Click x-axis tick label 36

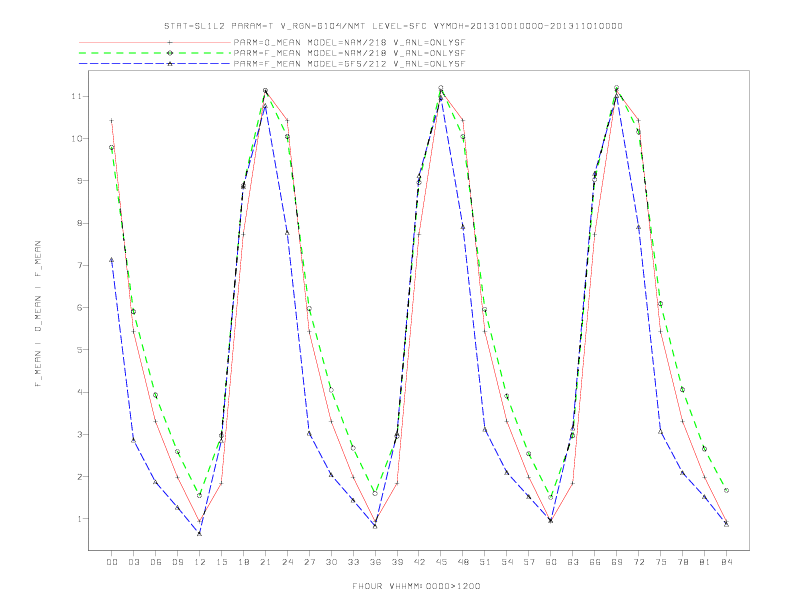[375, 562]
